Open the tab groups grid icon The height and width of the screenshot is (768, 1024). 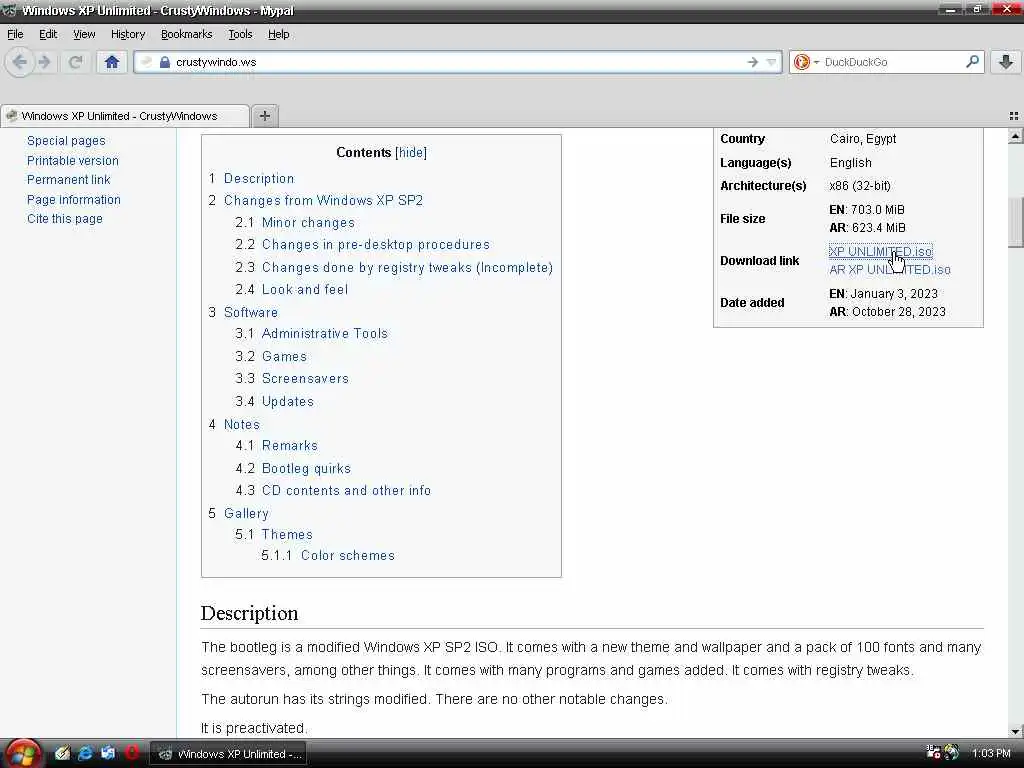point(1014,116)
